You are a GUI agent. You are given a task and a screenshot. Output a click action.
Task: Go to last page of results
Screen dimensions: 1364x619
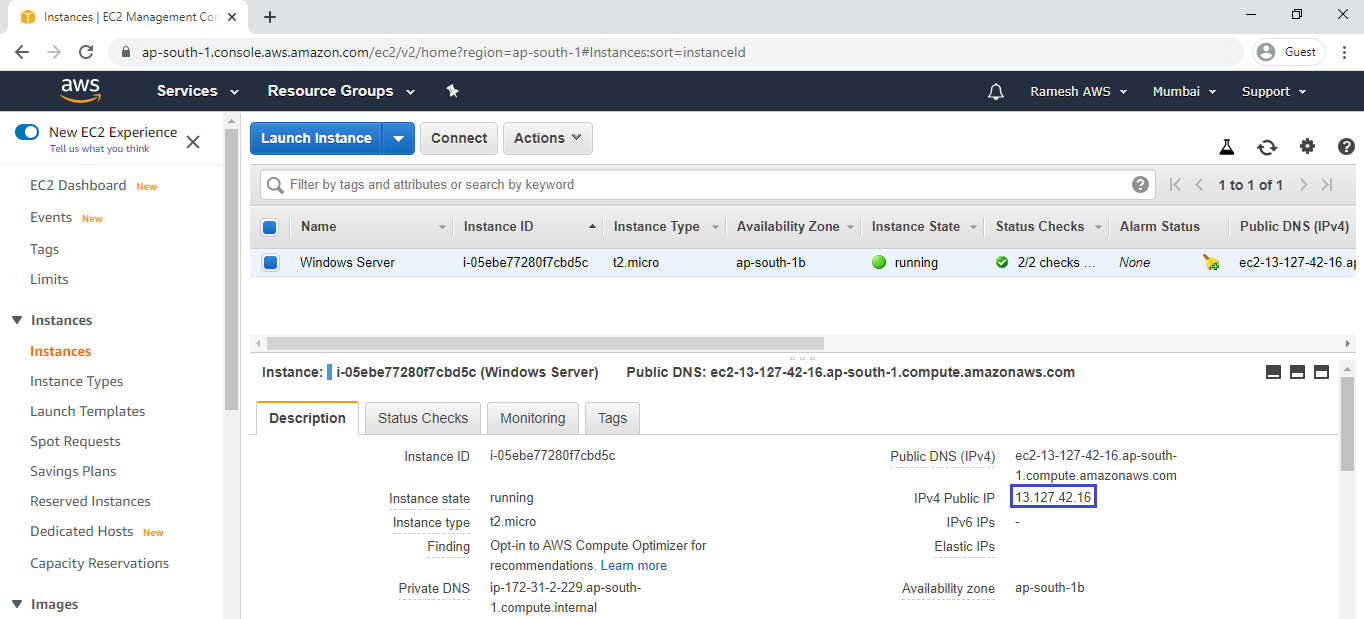tap(1327, 185)
